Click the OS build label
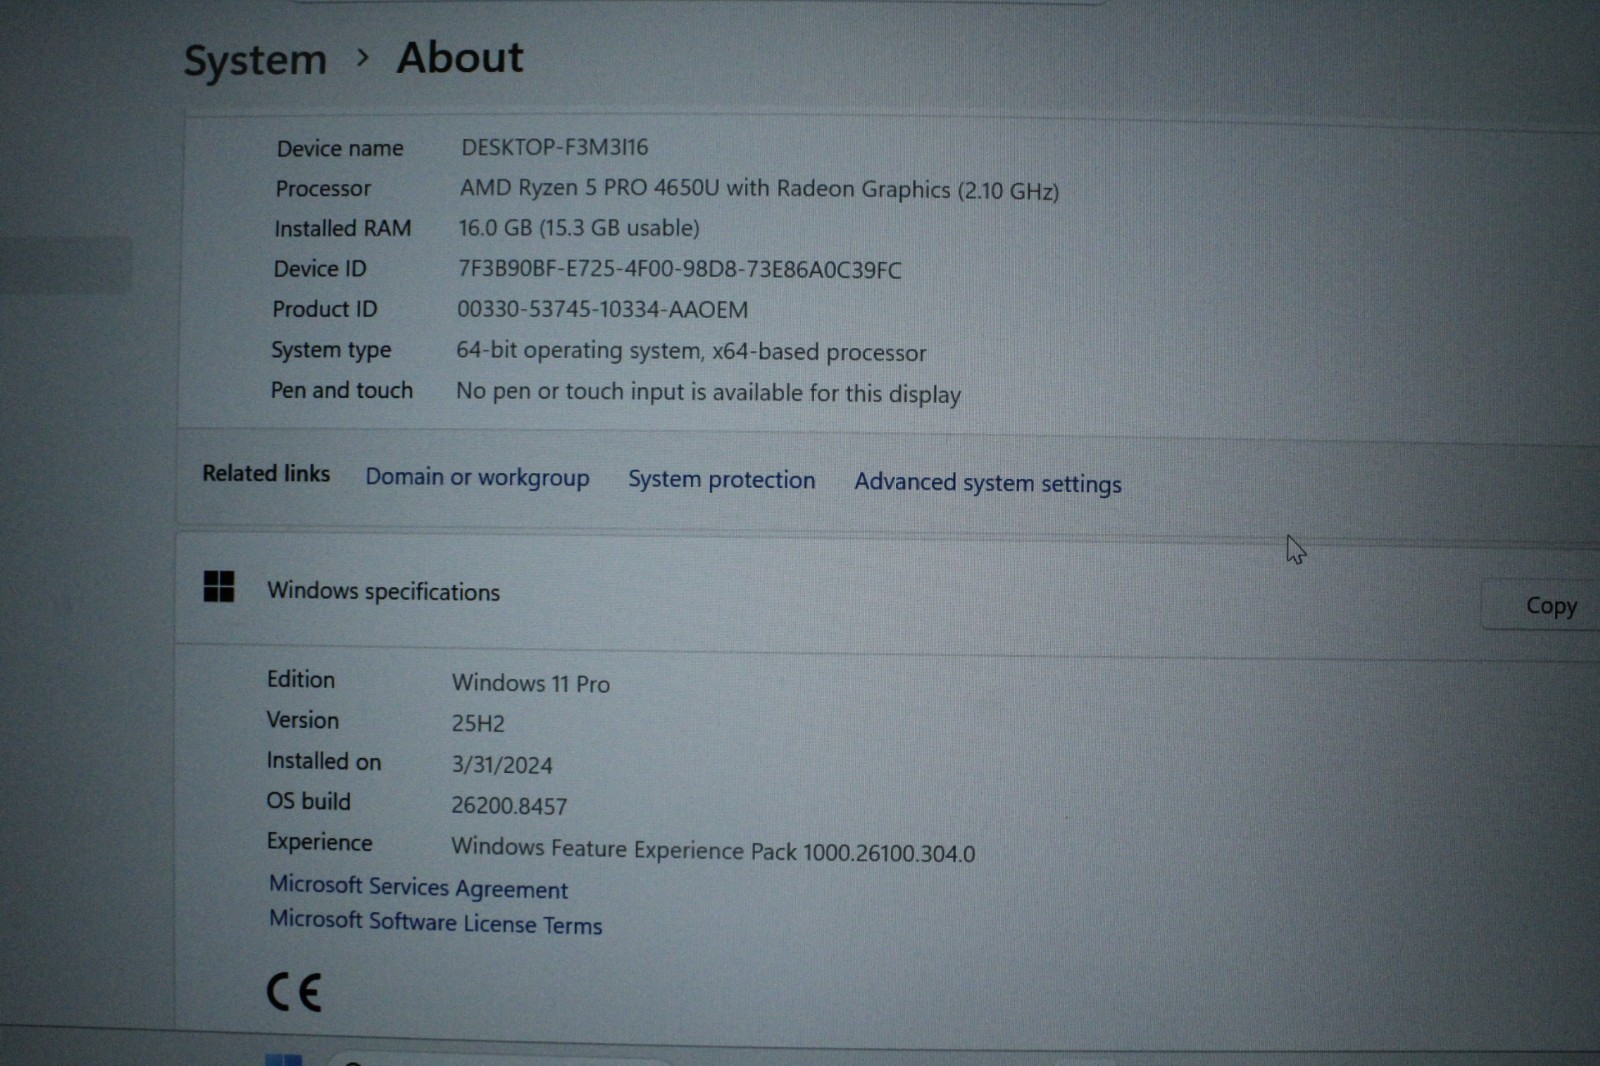 click(308, 801)
